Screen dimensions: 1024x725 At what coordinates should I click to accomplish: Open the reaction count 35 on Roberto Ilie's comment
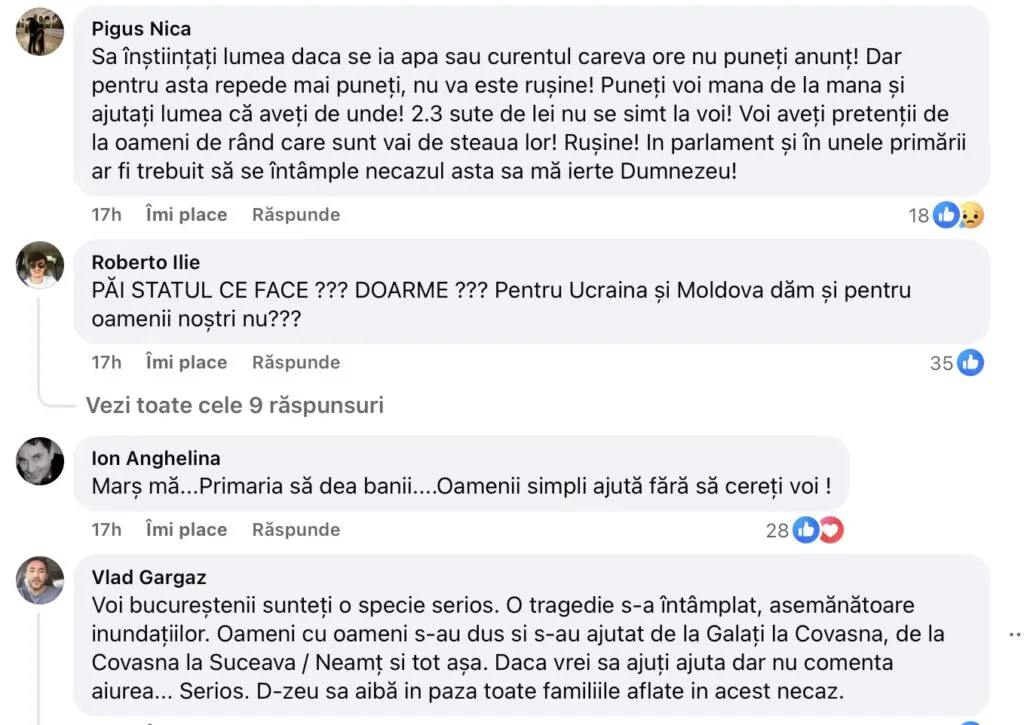[941, 363]
